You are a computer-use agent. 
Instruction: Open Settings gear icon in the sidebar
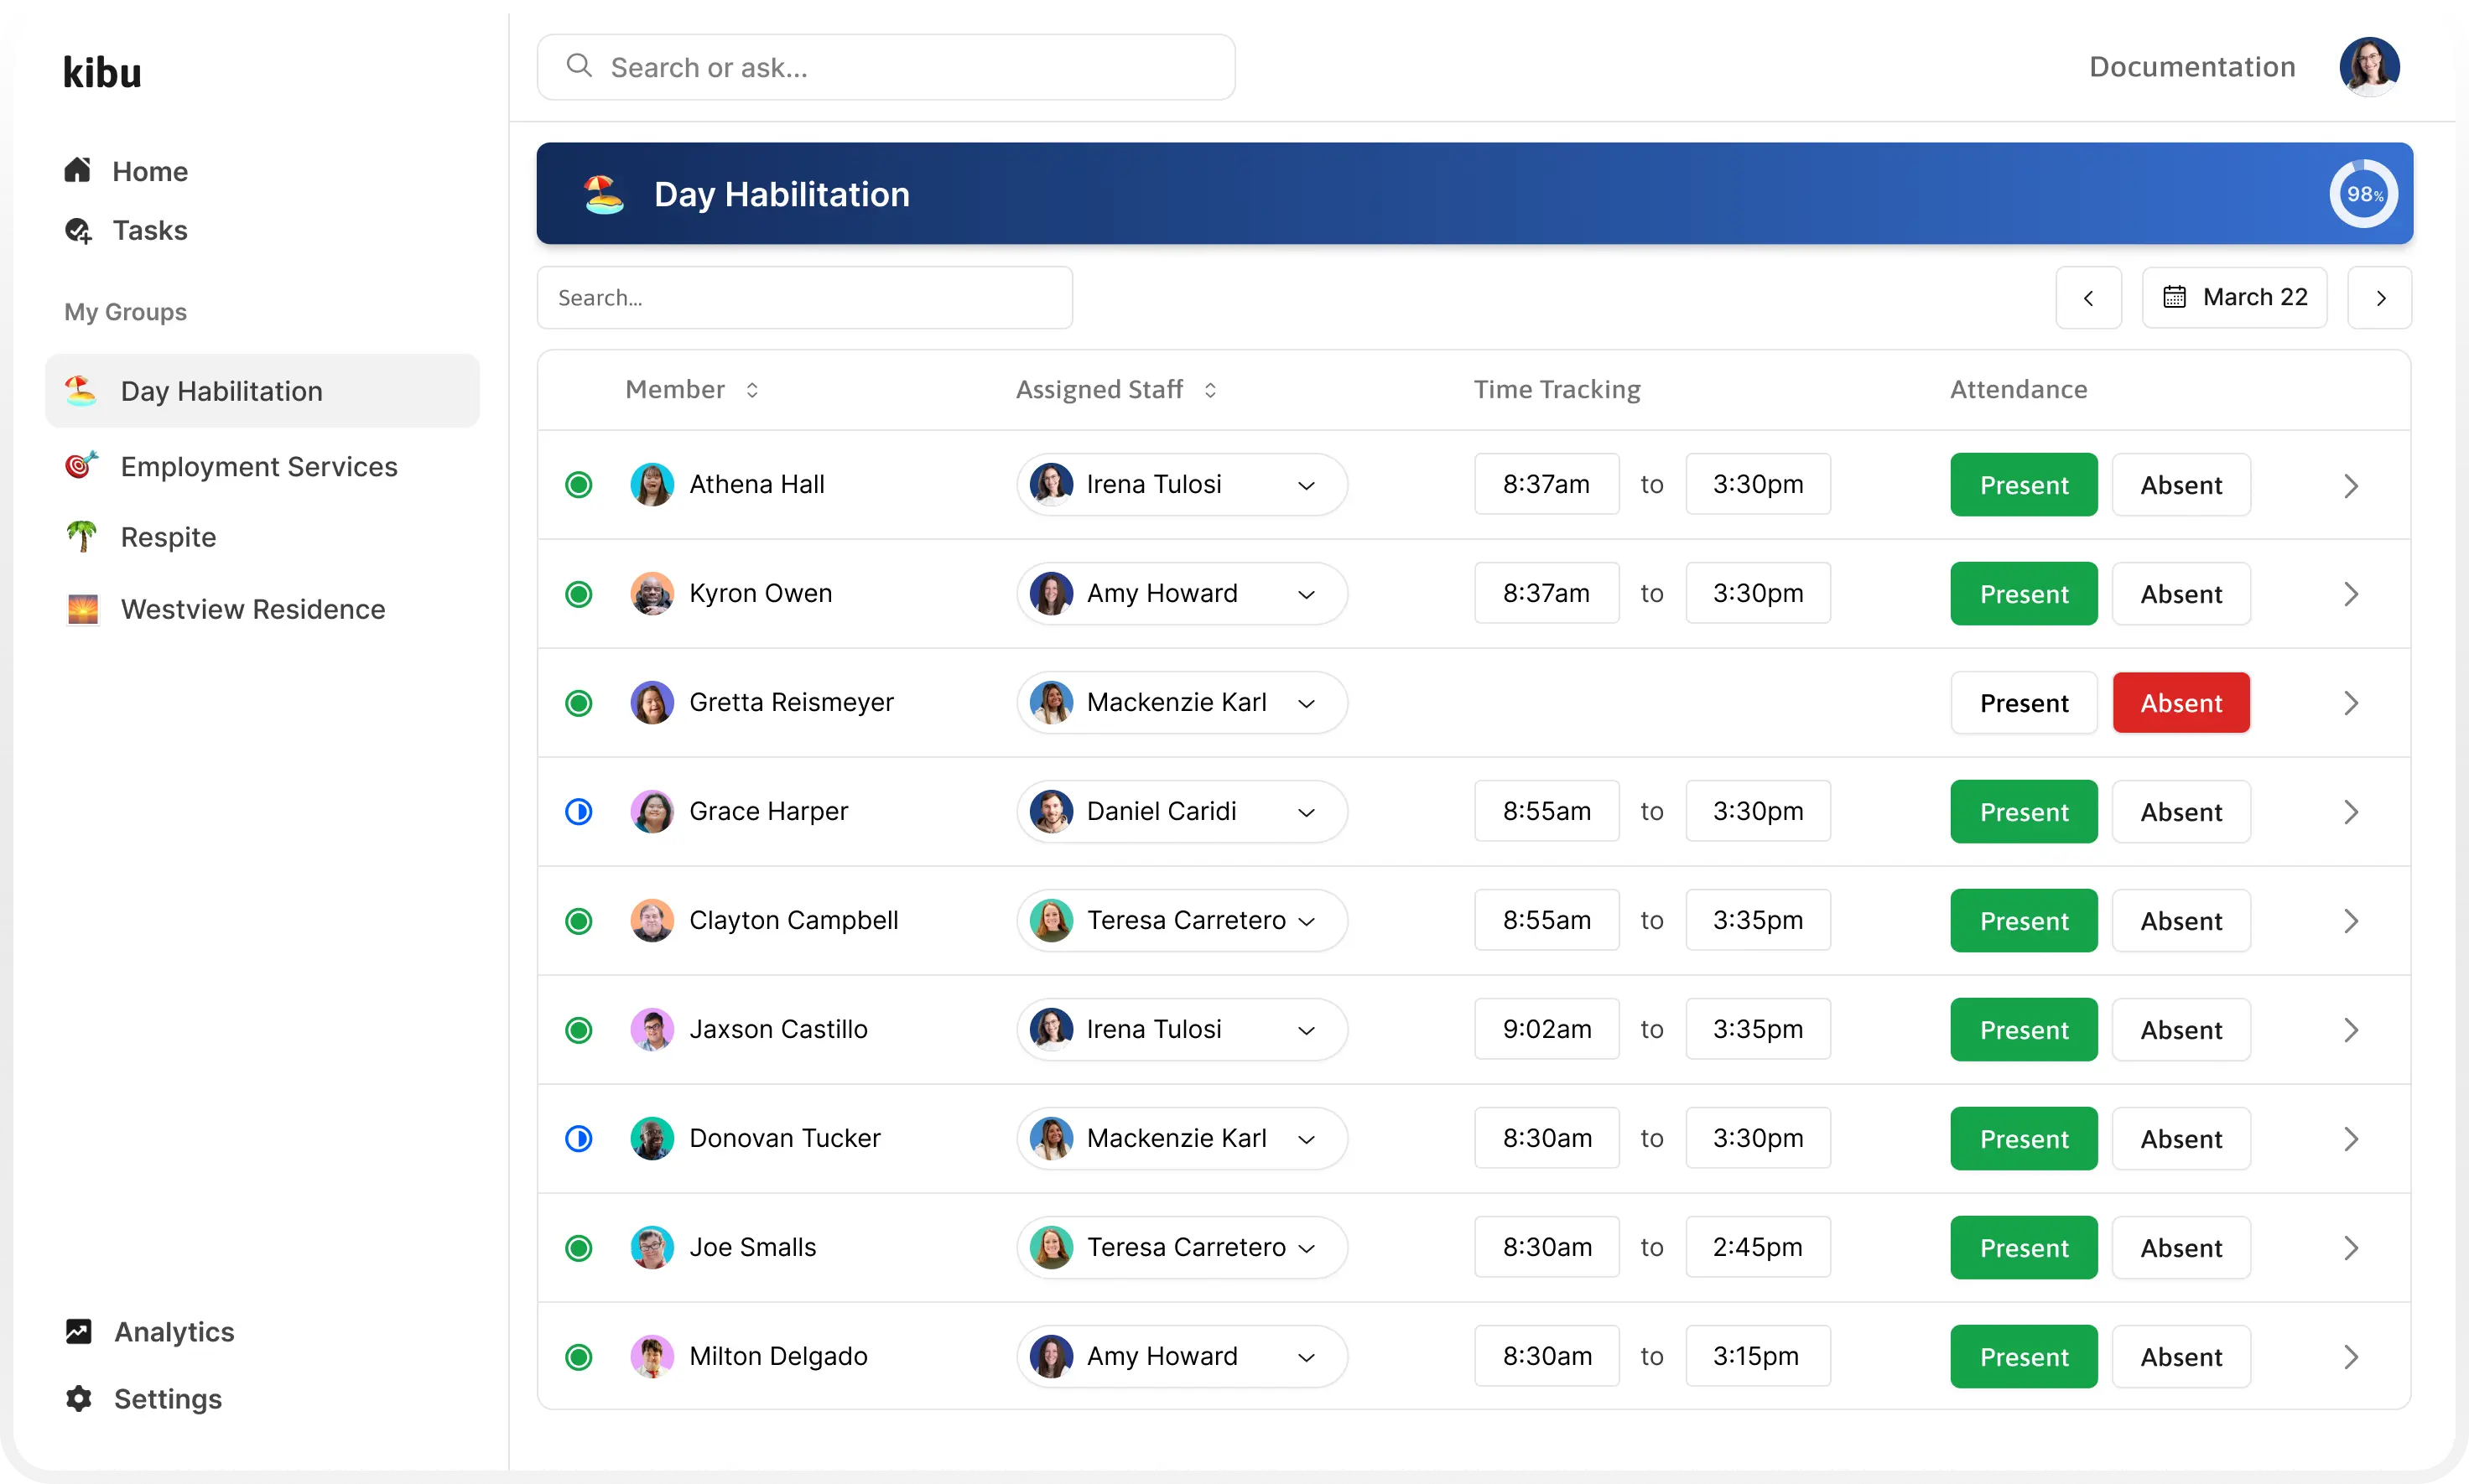tap(79, 1398)
